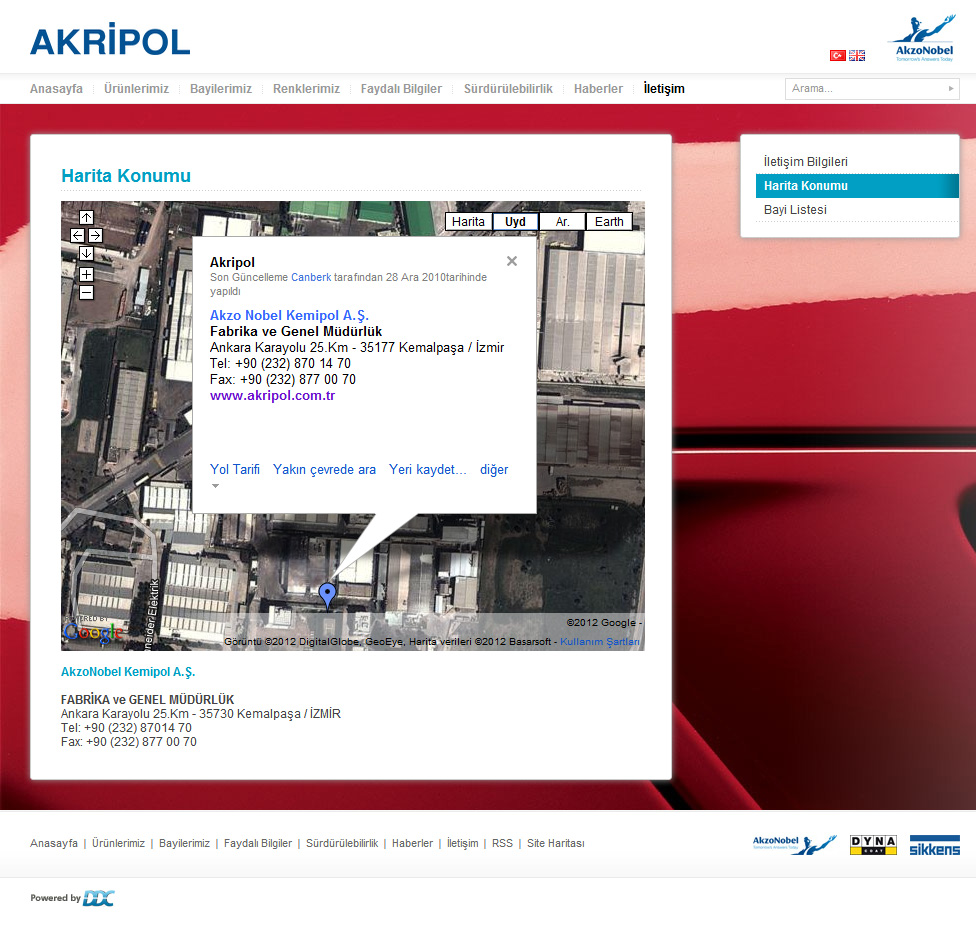Image resolution: width=976 pixels, height=935 pixels.
Task: Open the footer Ürünlerimiz link
Action: (118, 843)
